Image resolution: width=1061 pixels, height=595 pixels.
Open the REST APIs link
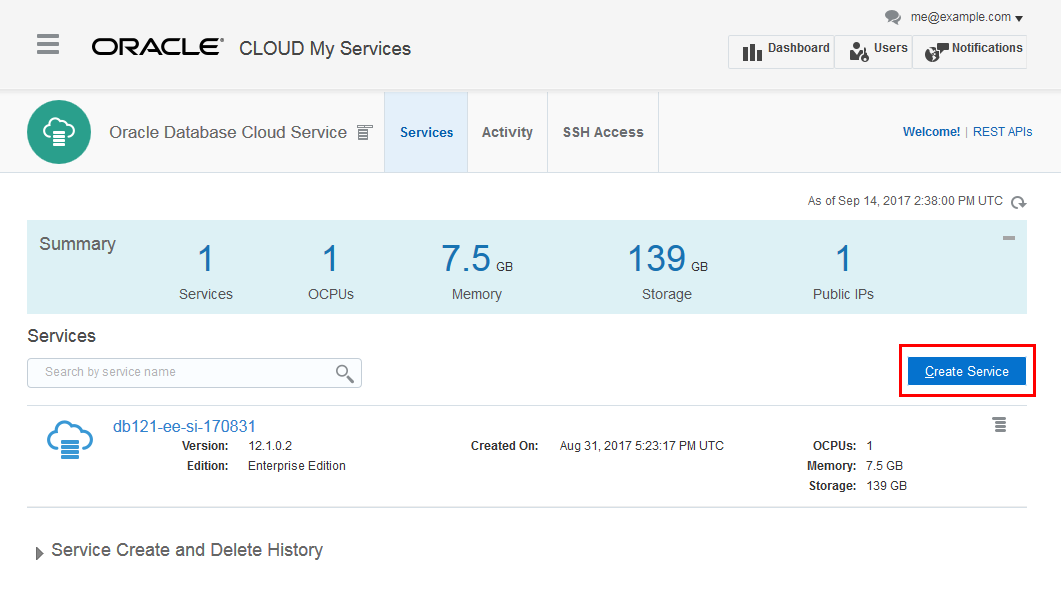pyautogui.click(x=1002, y=132)
